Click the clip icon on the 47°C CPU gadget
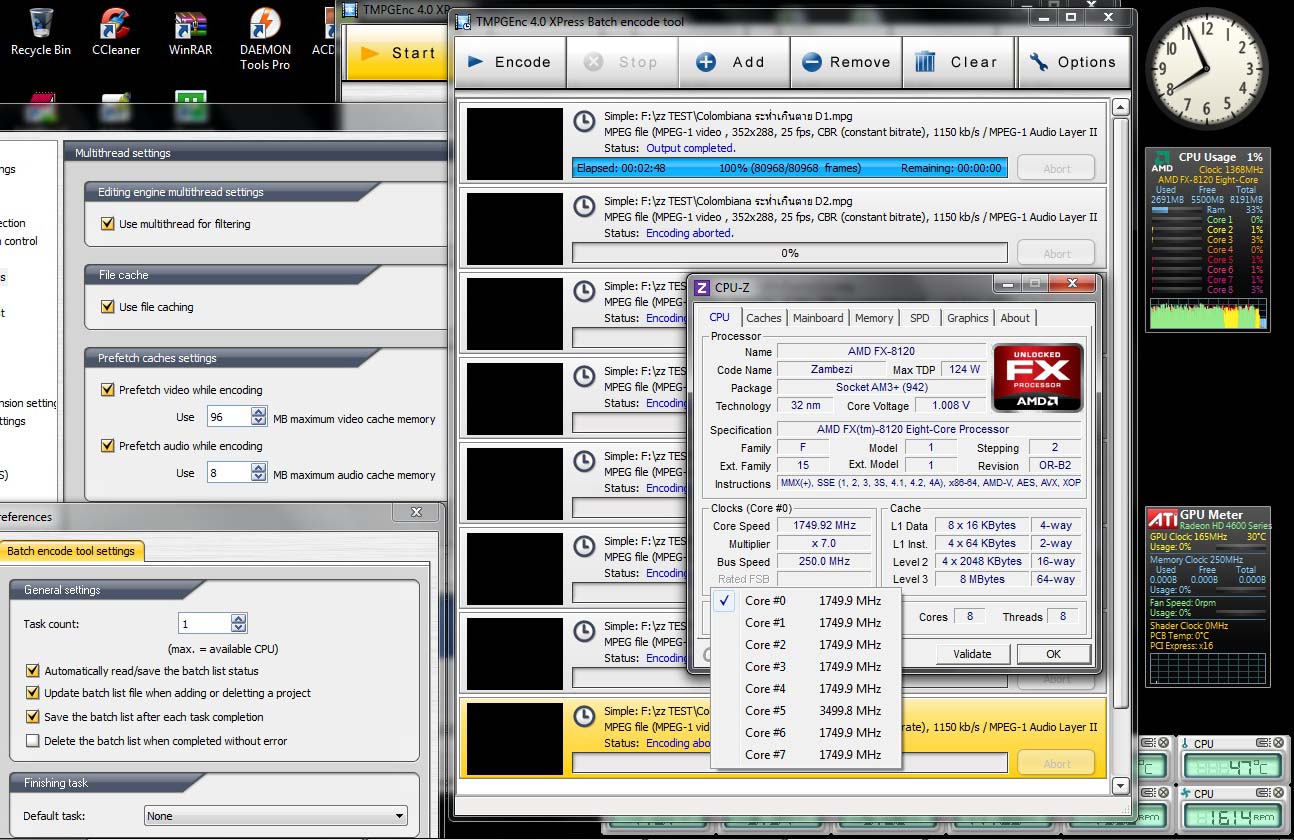Screen dimensions: 1294x840 click(x=1262, y=743)
